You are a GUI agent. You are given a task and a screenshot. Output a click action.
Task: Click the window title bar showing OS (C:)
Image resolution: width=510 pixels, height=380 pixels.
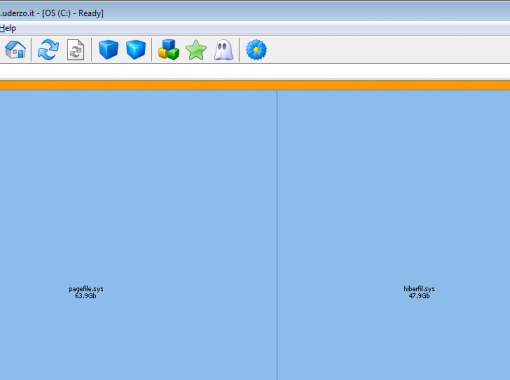255,13
